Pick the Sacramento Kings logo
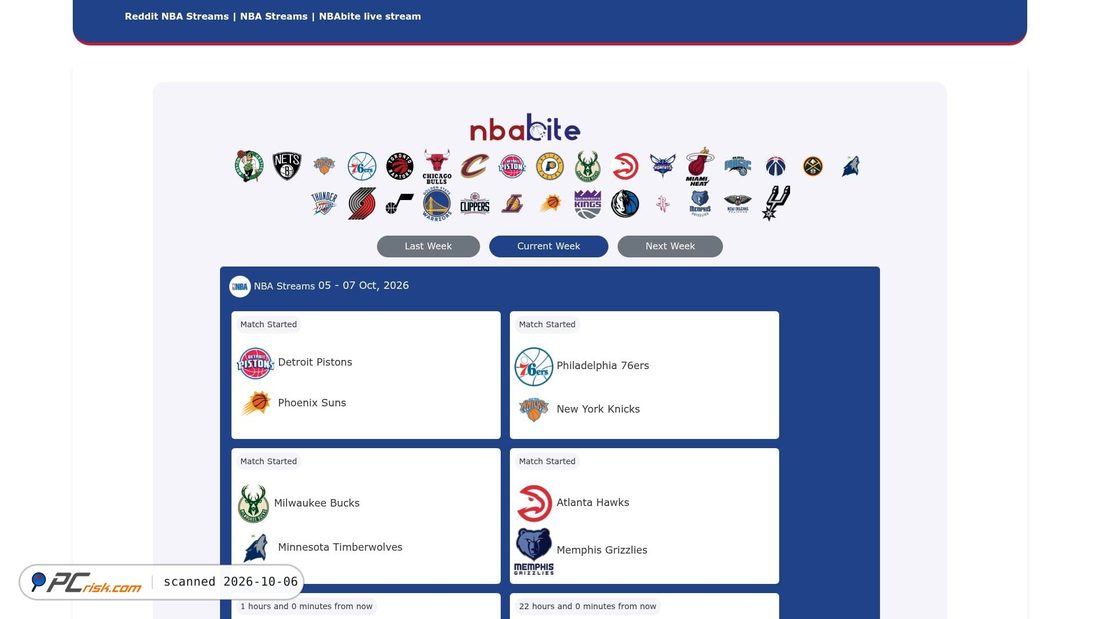This screenshot has width=1100, height=619. click(587, 204)
